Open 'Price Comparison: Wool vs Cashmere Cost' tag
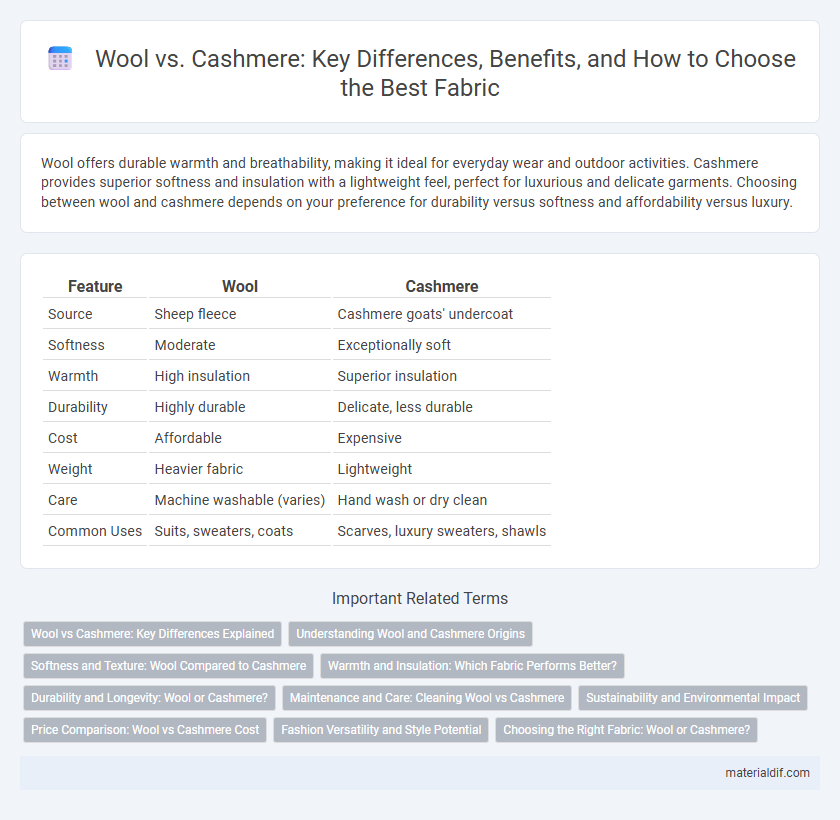The width and height of the screenshot is (840, 820). 145,730
